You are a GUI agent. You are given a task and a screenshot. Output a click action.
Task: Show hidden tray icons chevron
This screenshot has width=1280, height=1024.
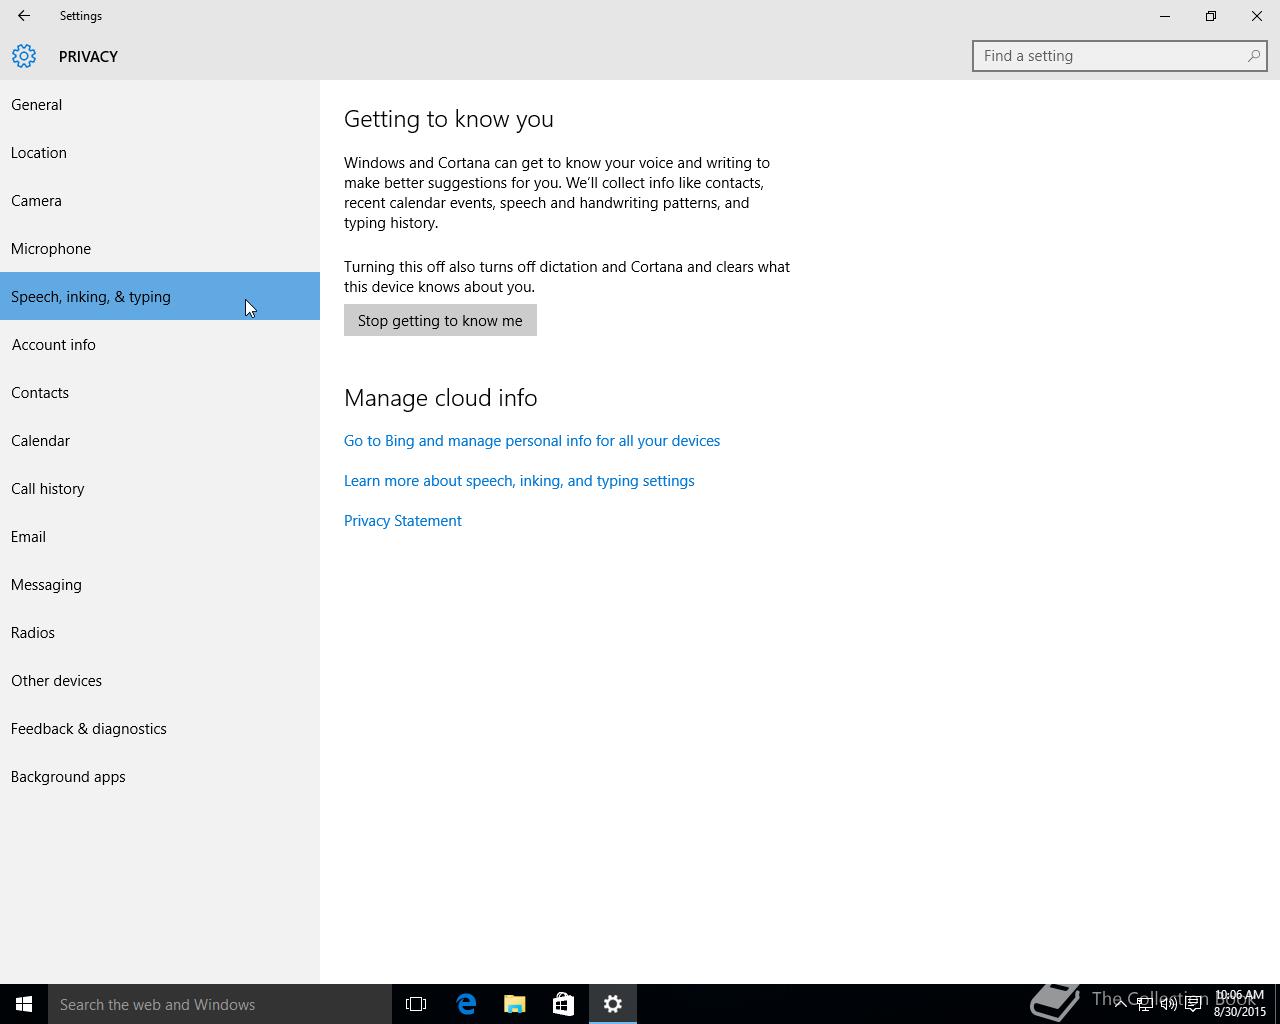click(1120, 1003)
